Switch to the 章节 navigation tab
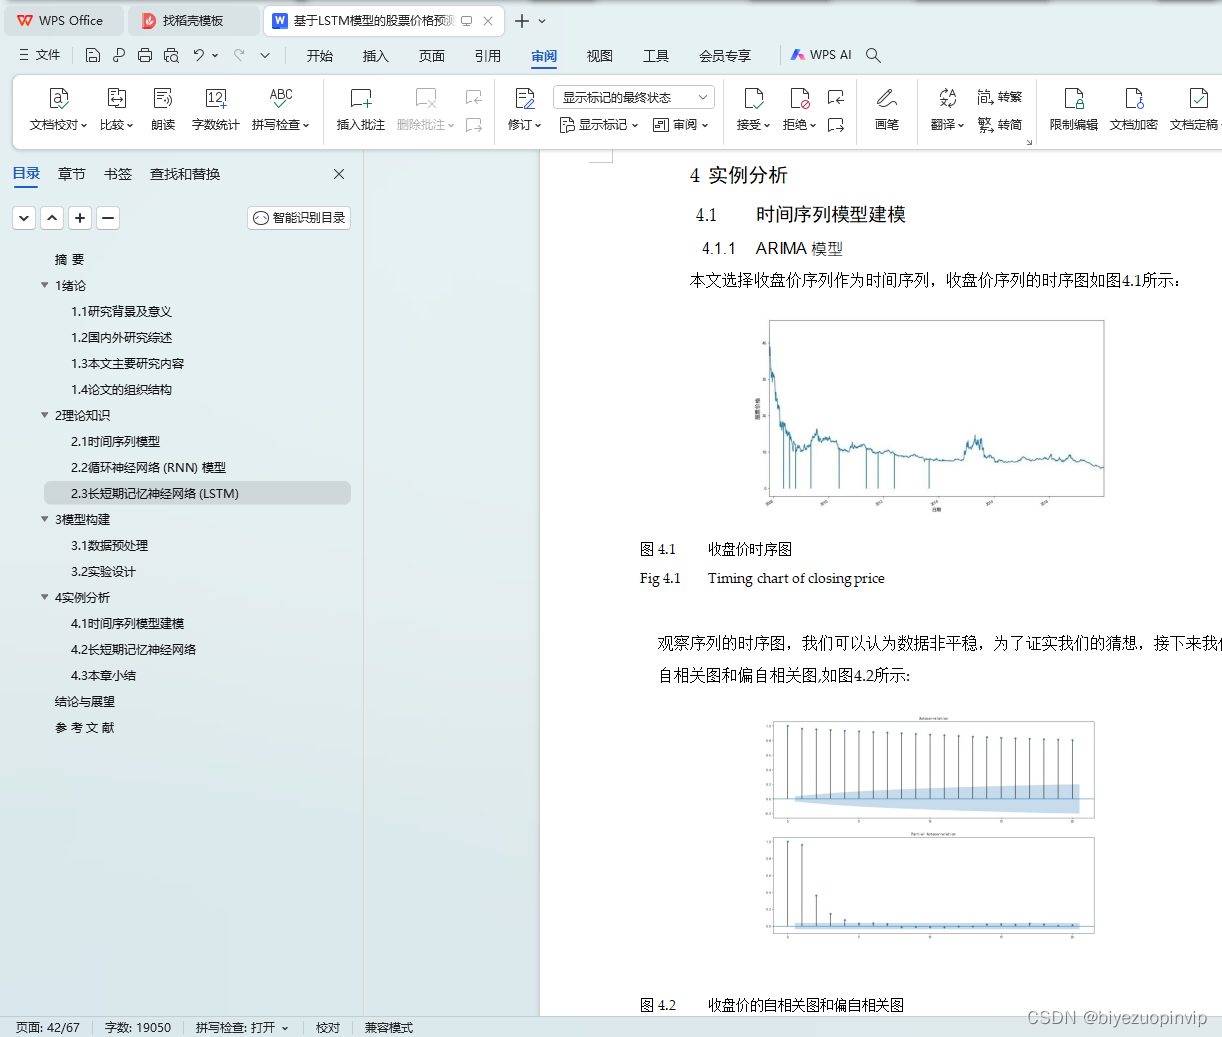 (72, 174)
